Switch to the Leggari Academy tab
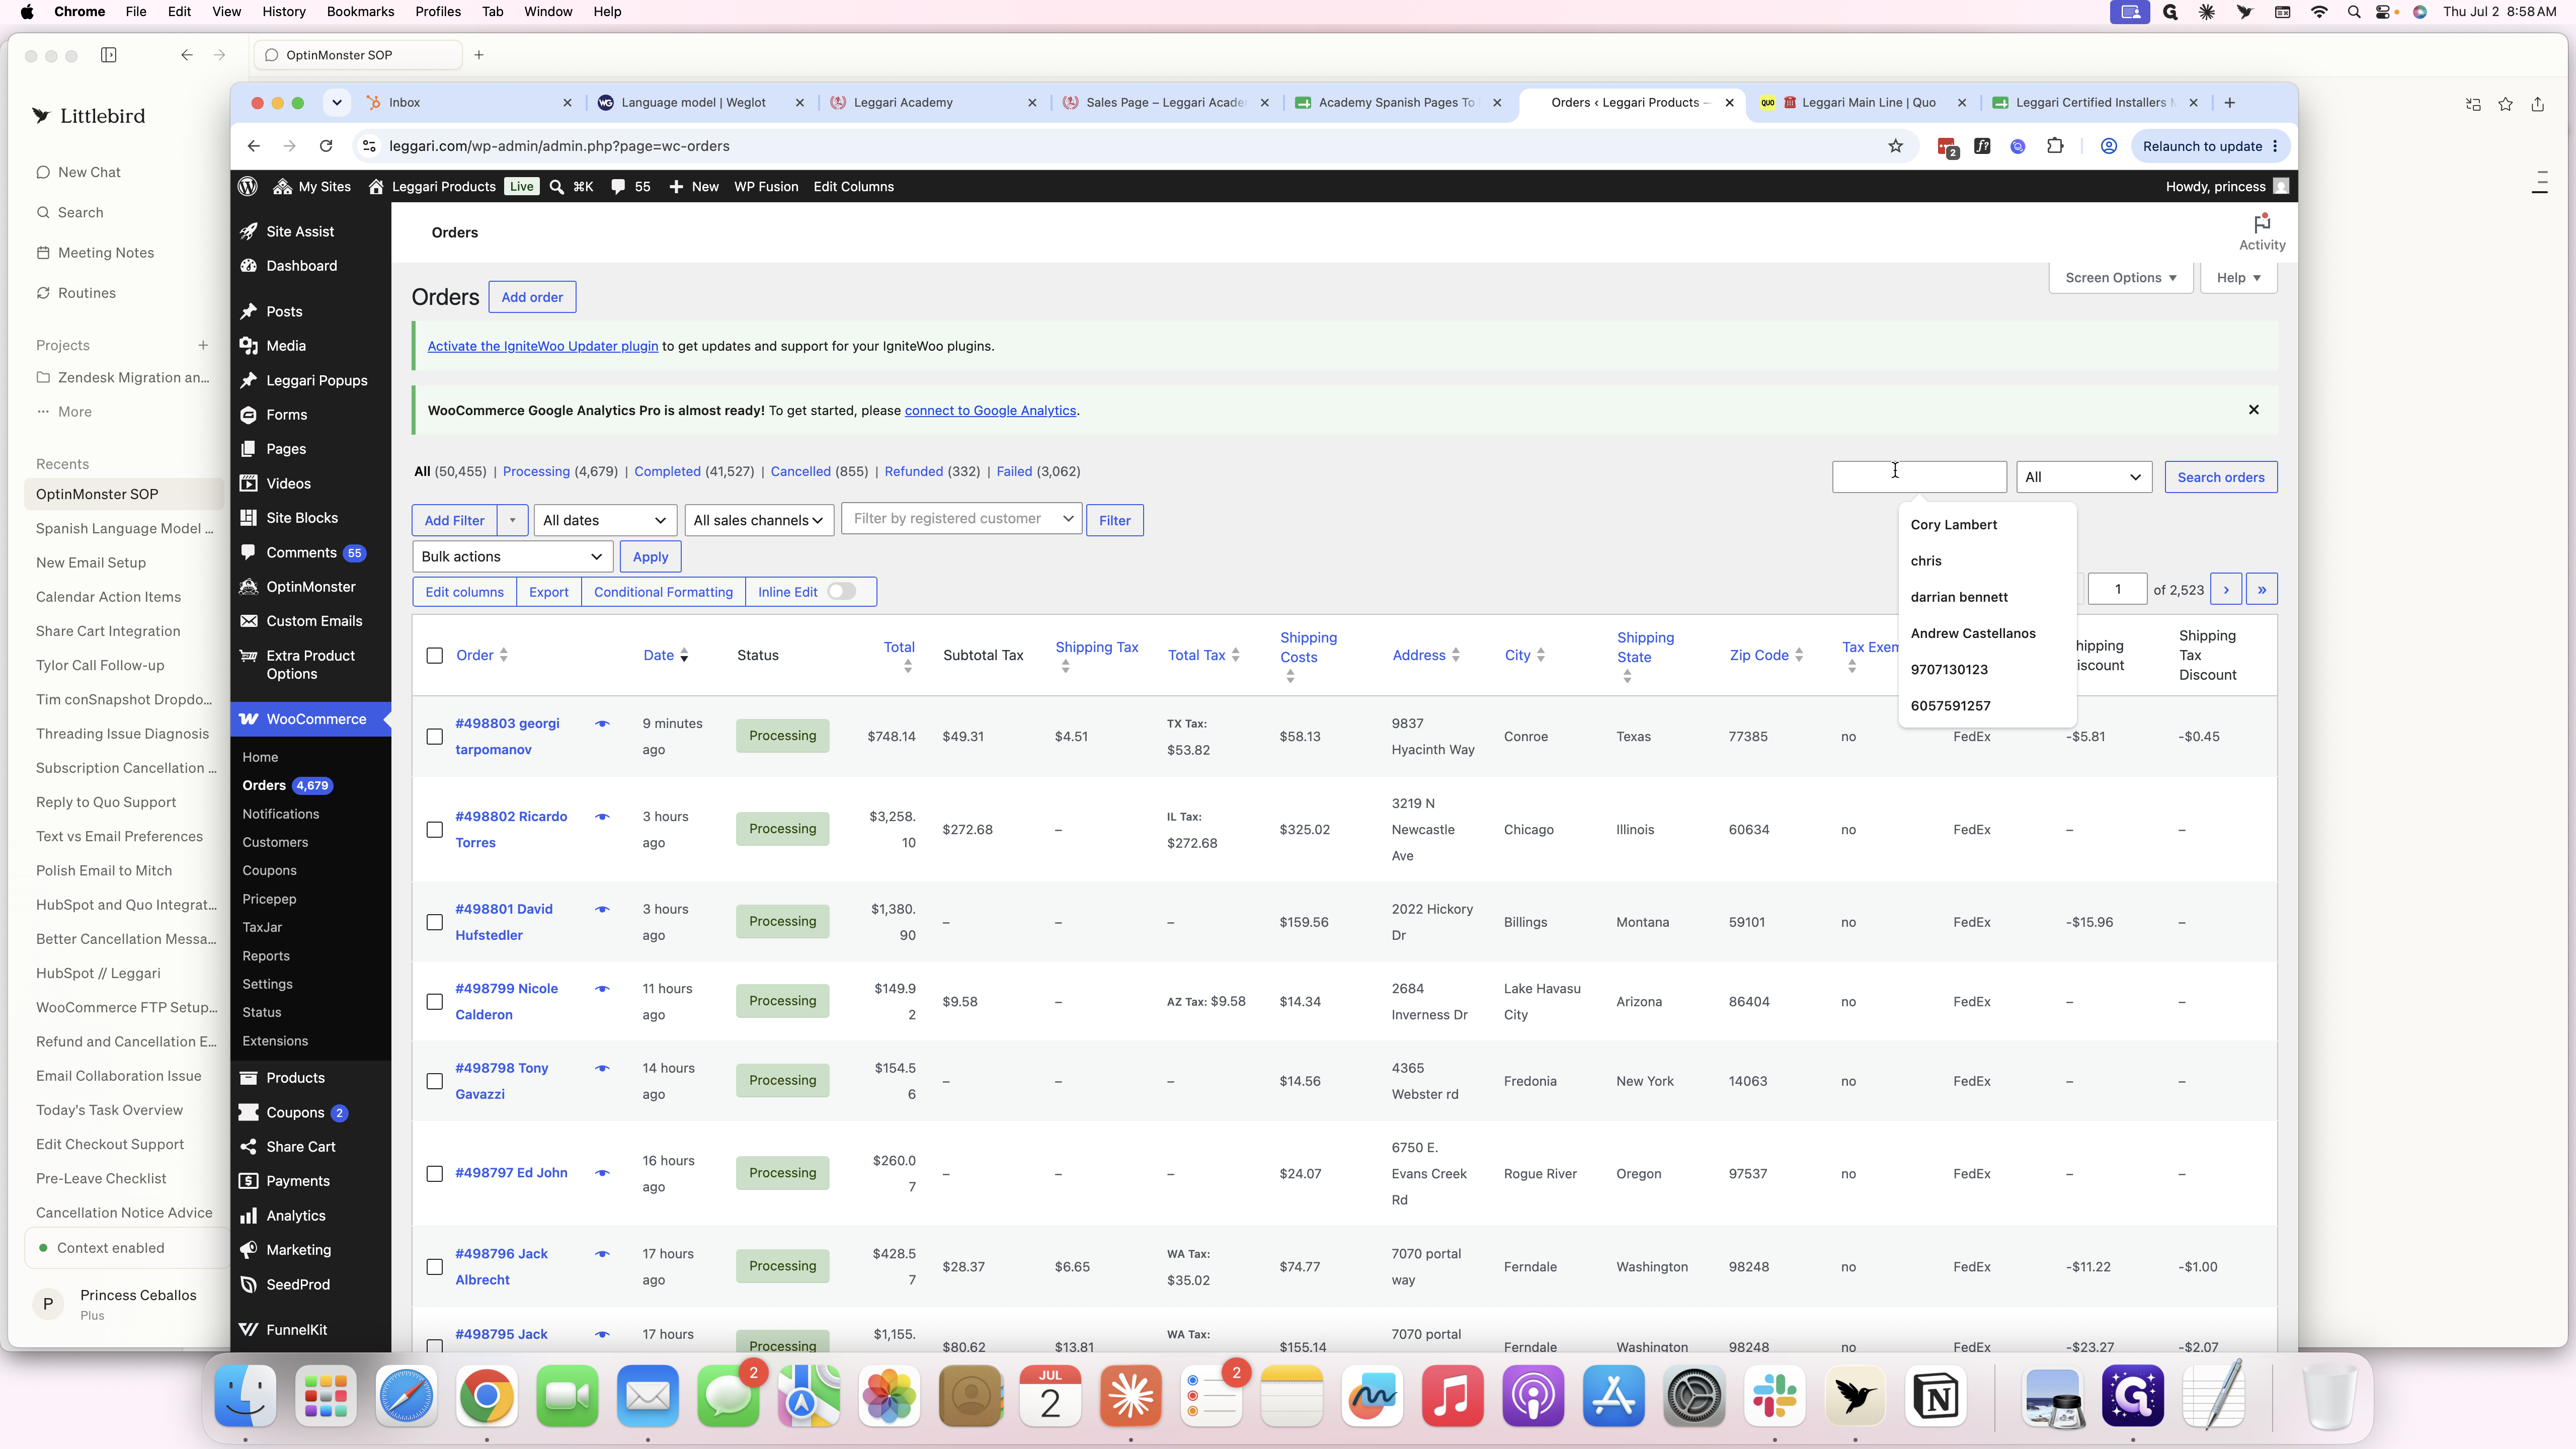Screen dimensions: 2576x1449 (x=933, y=102)
